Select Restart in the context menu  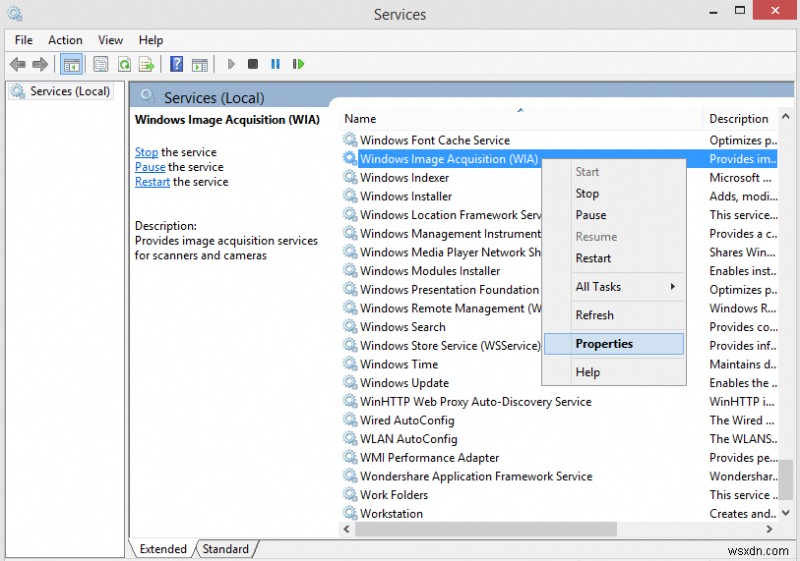[x=593, y=258]
